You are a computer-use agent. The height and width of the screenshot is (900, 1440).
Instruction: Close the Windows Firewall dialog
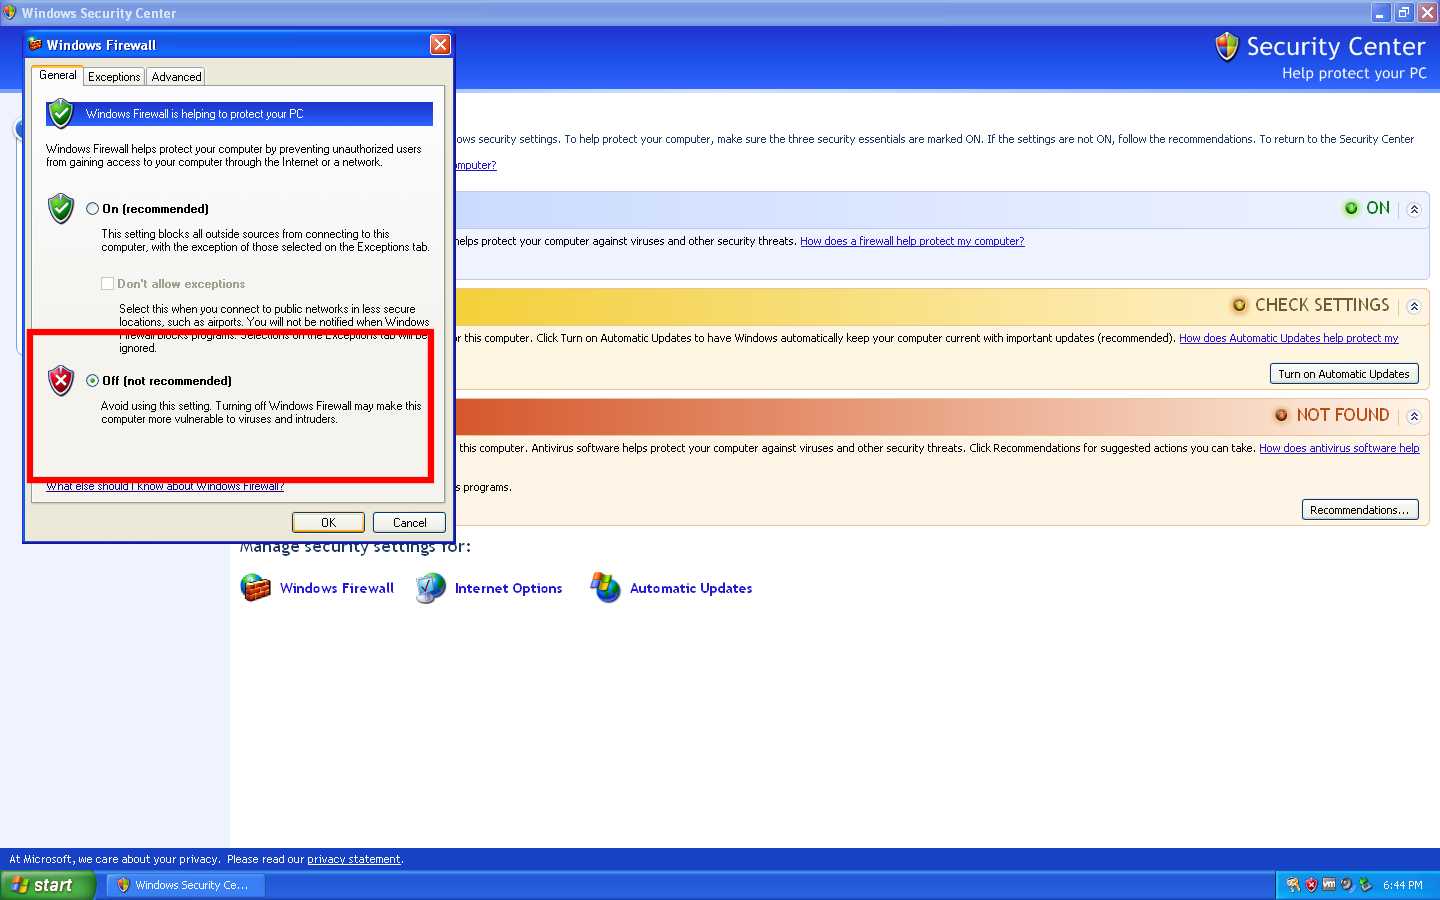coord(440,45)
